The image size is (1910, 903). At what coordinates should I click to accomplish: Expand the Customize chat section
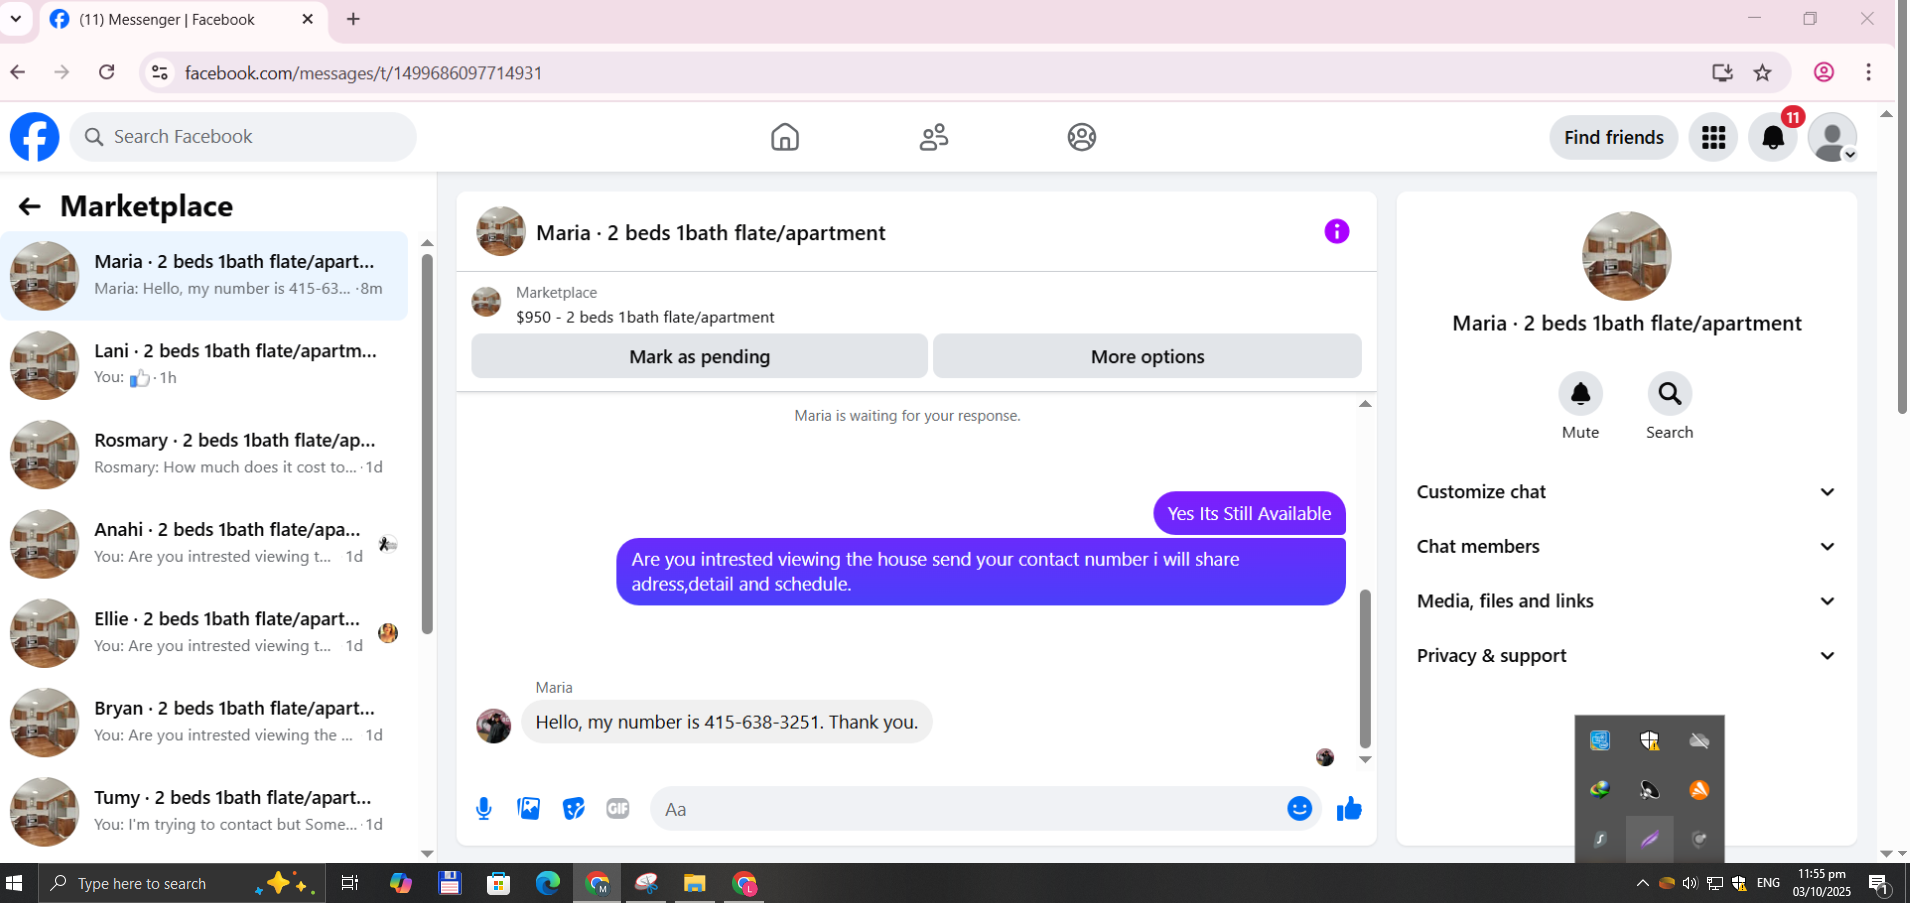pos(1627,492)
